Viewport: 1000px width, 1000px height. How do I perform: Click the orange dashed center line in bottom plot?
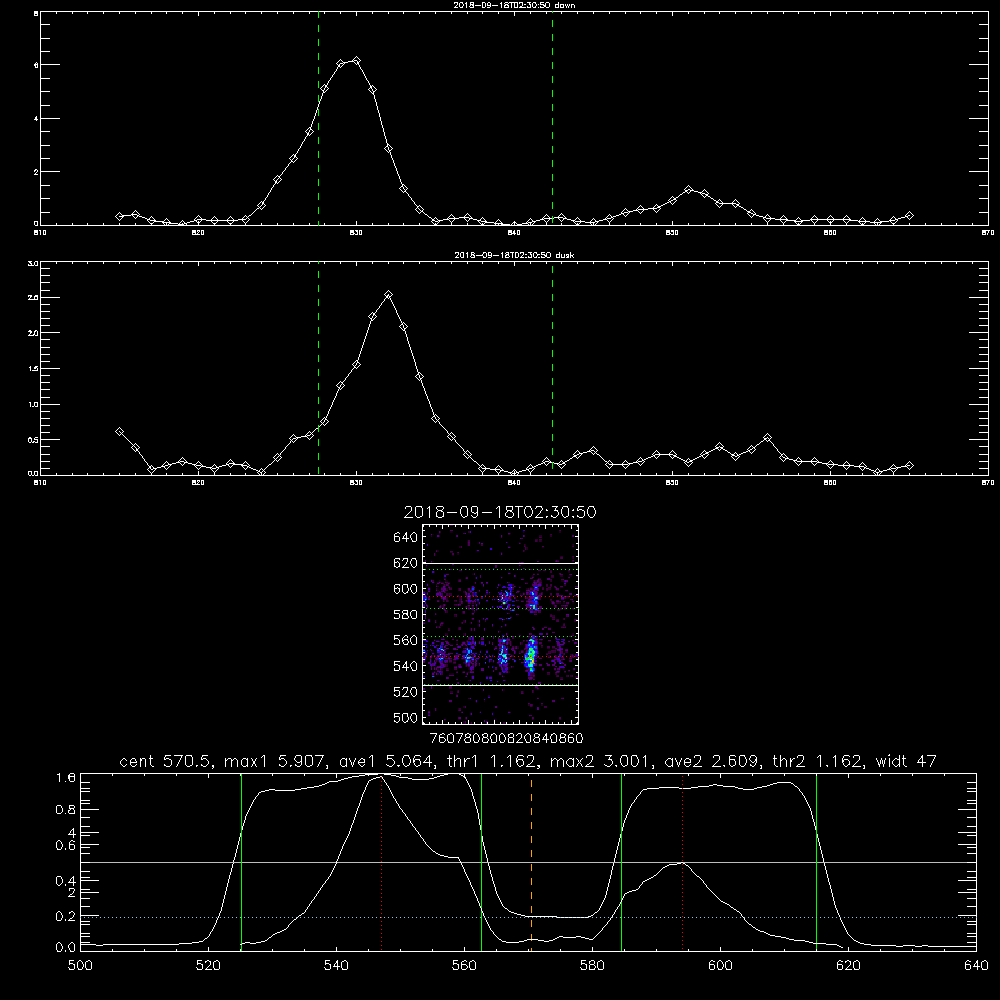coord(531,861)
